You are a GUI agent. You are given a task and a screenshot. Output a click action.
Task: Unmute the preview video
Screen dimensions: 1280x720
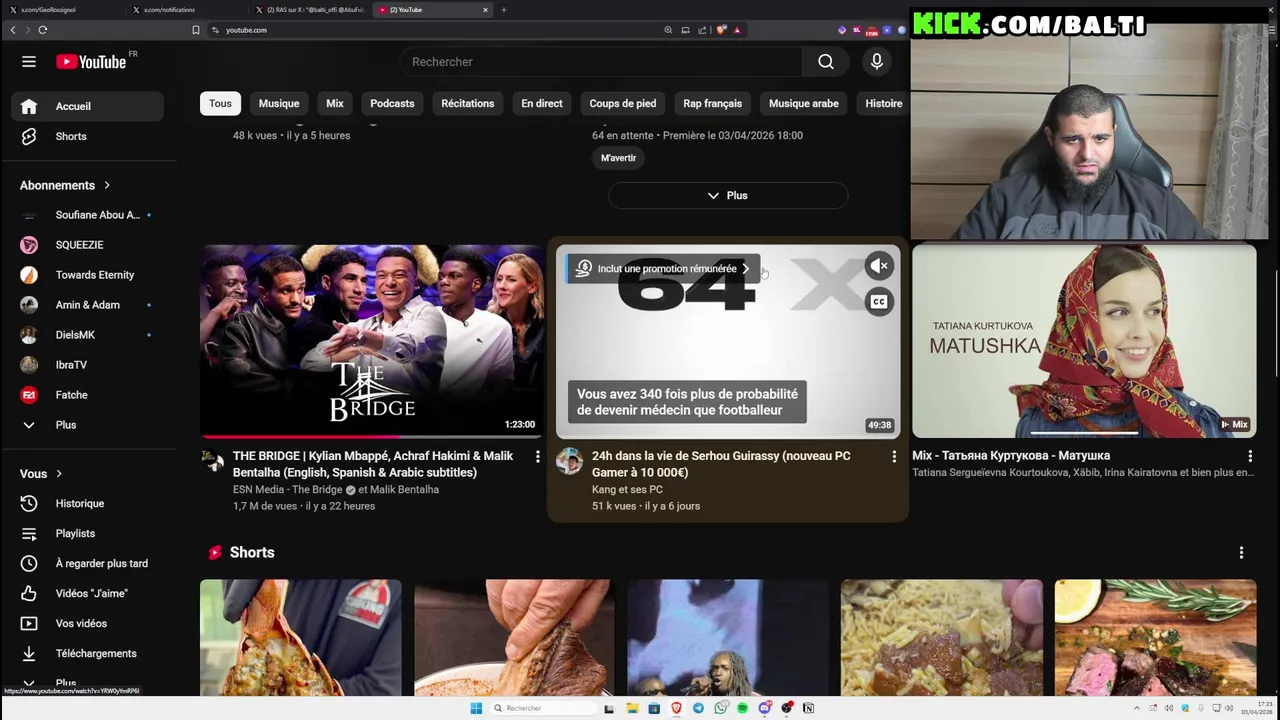(879, 266)
